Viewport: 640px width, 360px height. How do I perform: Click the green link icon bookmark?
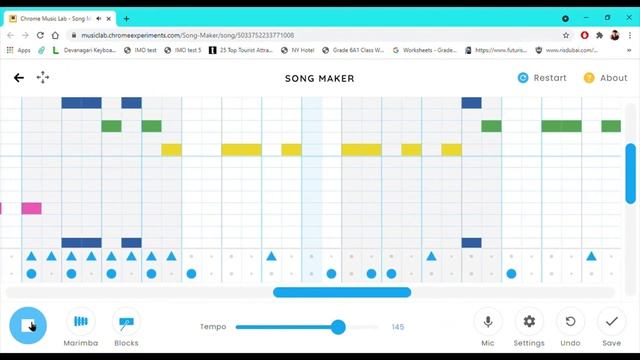coord(41,50)
